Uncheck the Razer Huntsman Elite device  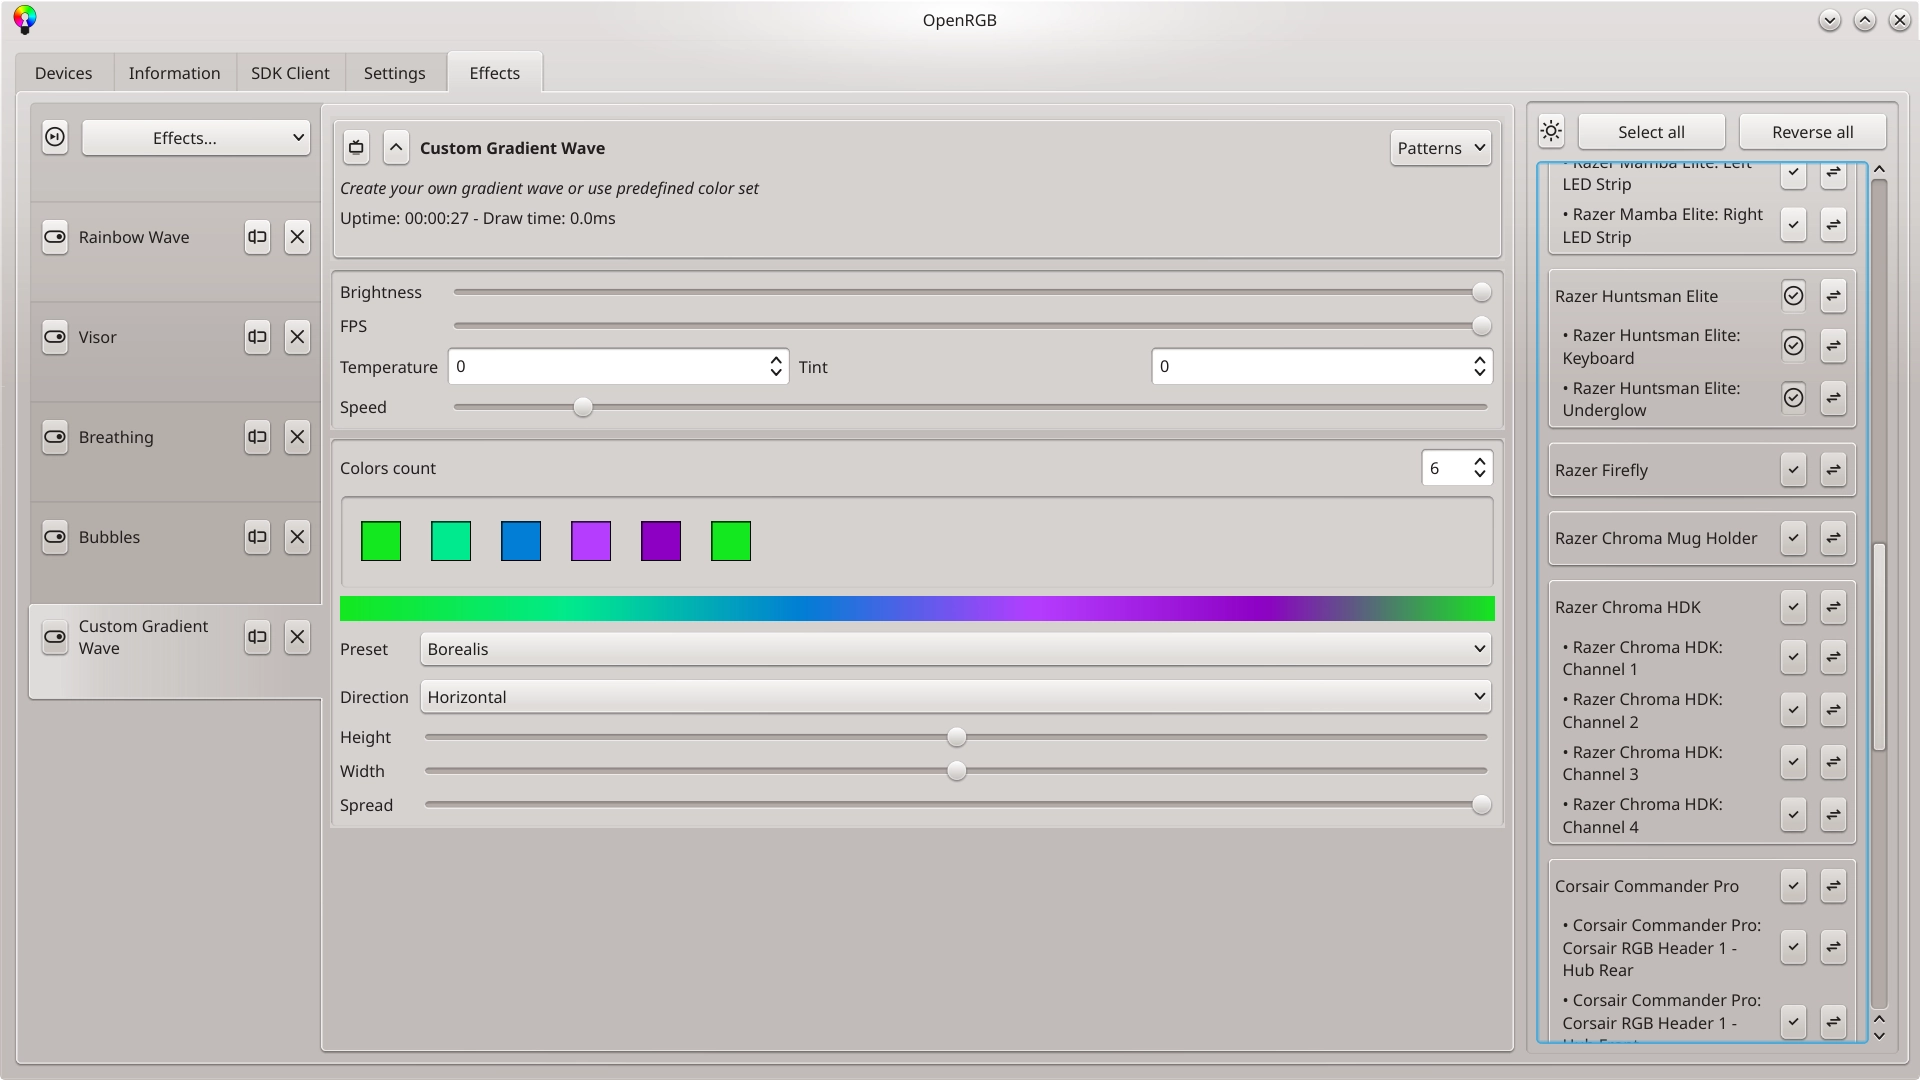tap(1793, 296)
